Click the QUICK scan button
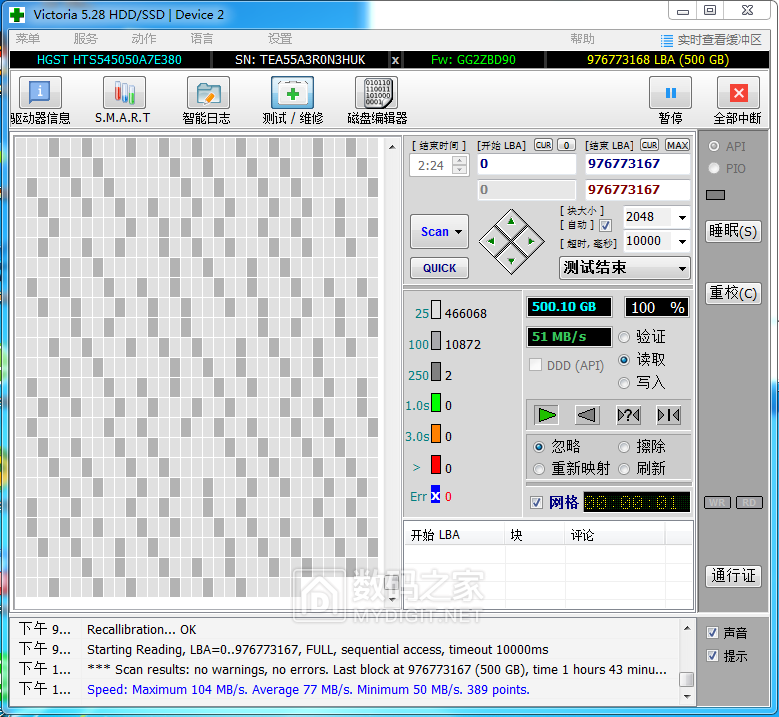The image size is (779, 717). [440, 268]
